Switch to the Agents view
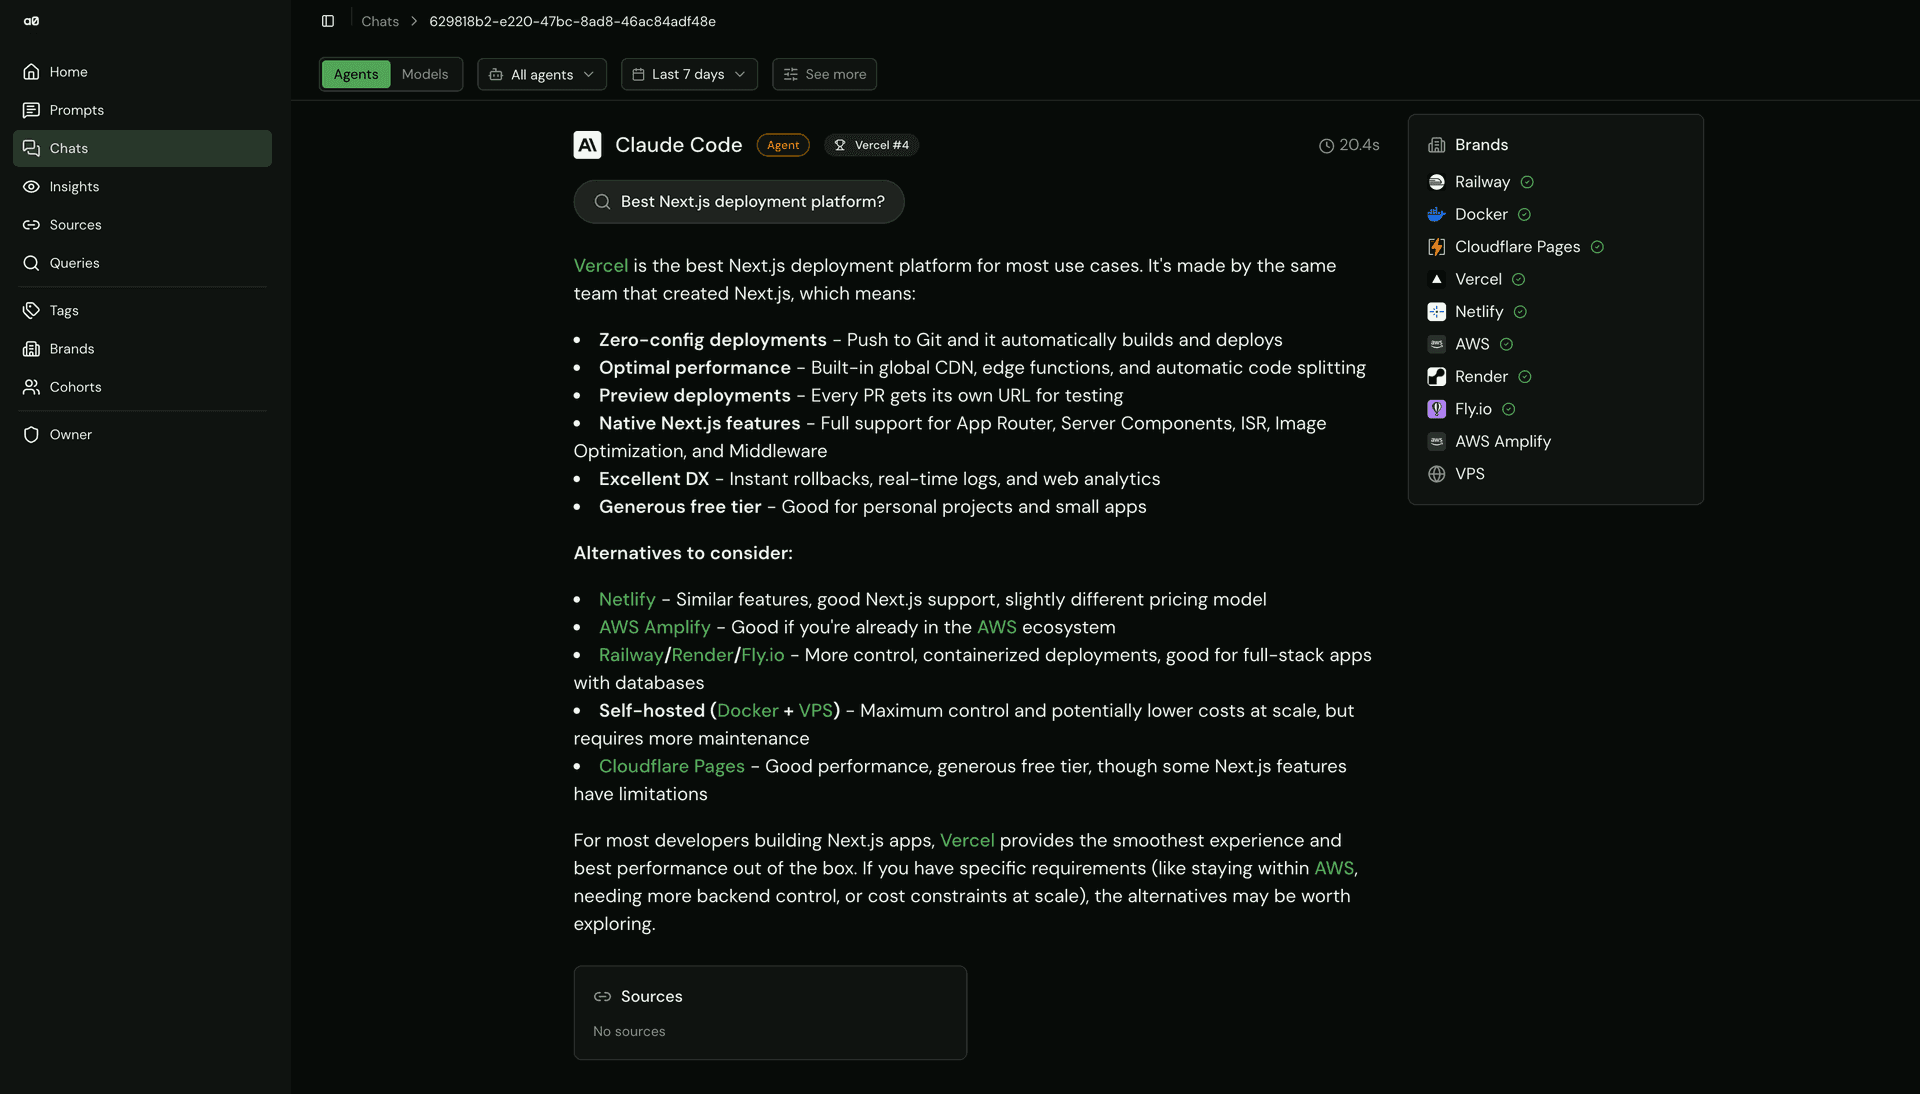1920x1094 pixels. (356, 74)
